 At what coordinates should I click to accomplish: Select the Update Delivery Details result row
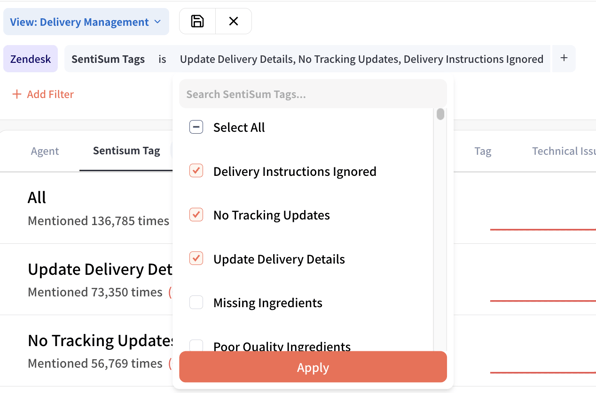86,279
